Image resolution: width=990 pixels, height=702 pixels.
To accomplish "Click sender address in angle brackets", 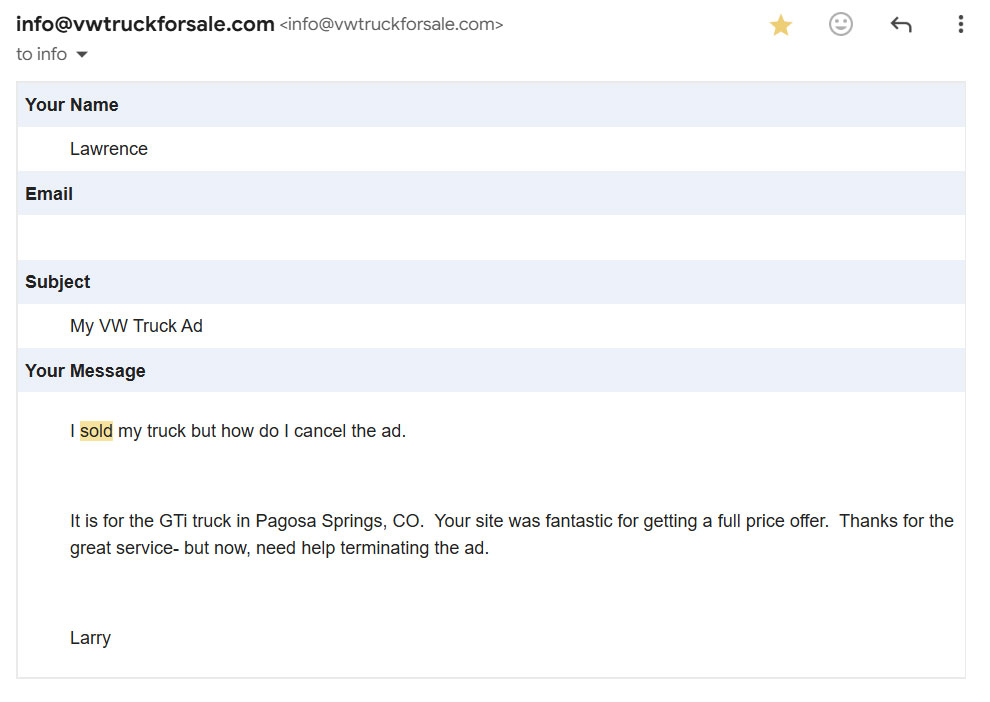I will click(x=391, y=25).
